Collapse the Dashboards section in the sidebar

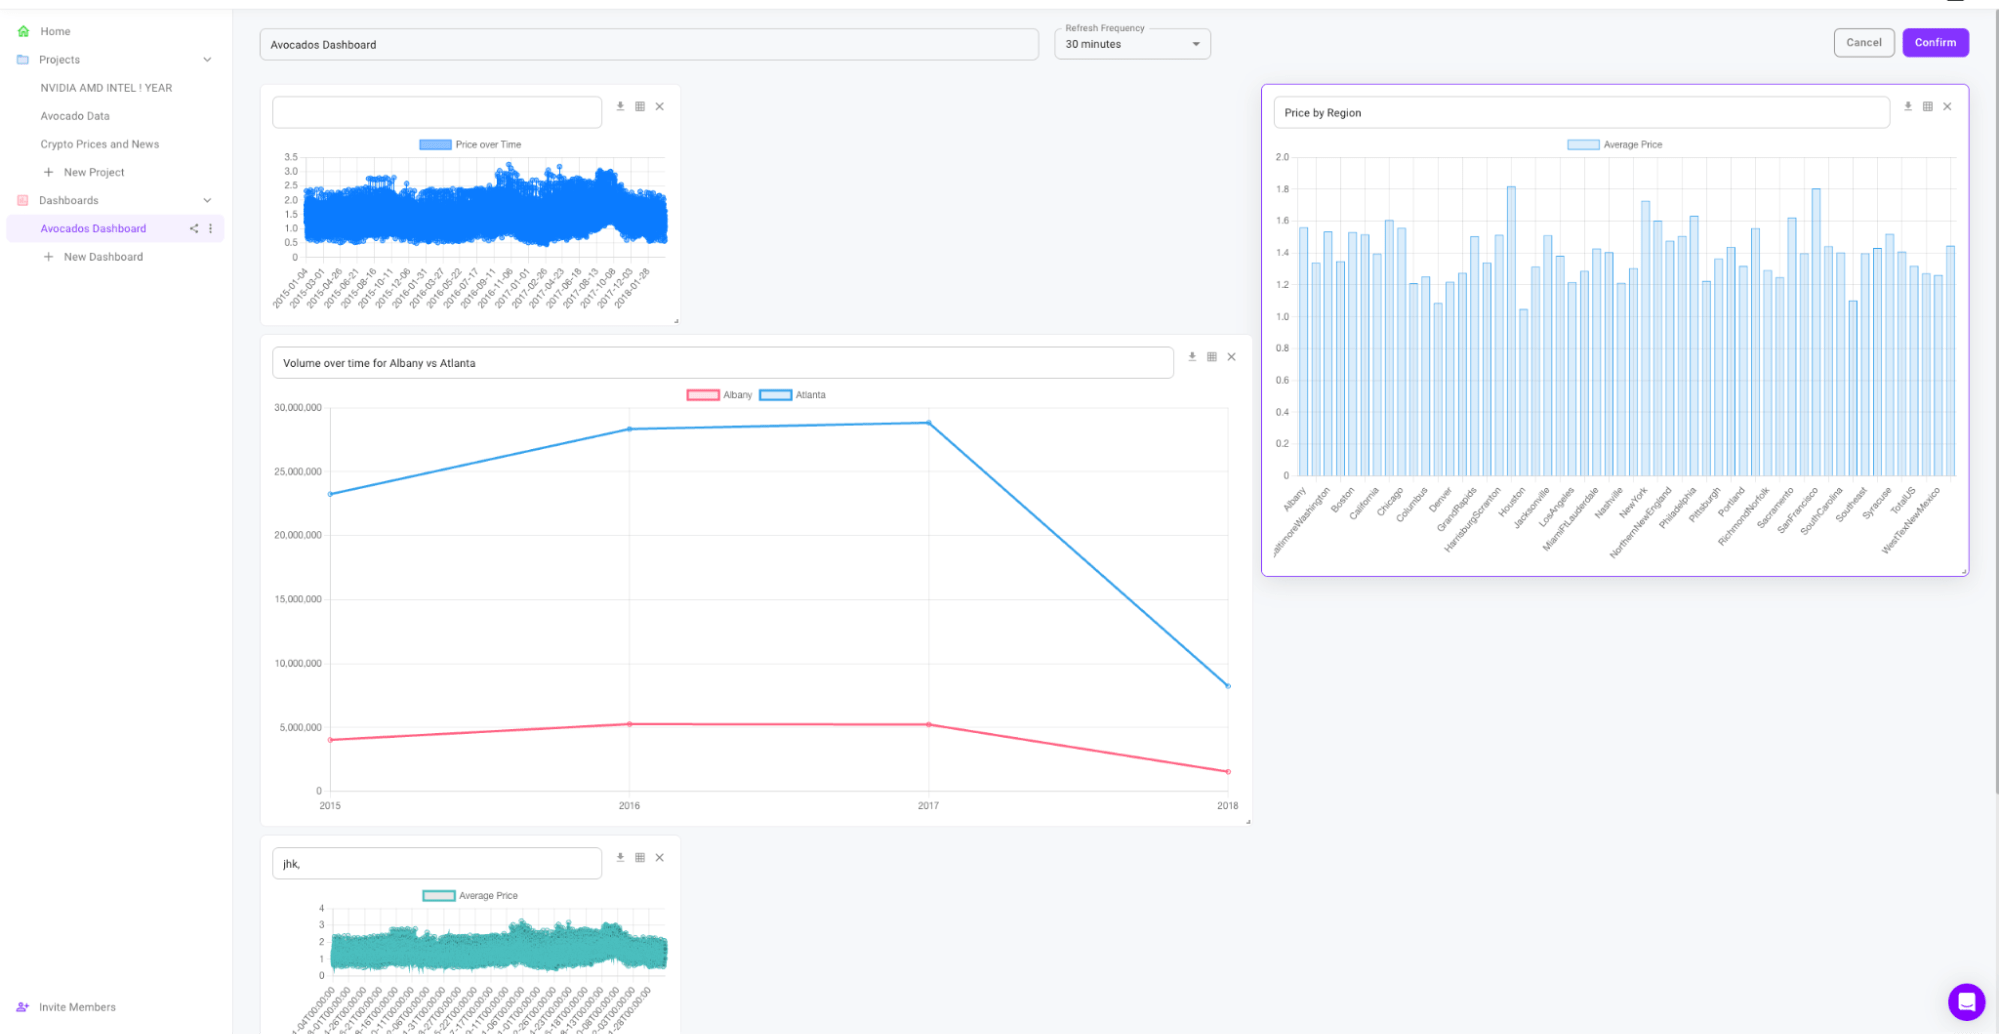coord(207,200)
